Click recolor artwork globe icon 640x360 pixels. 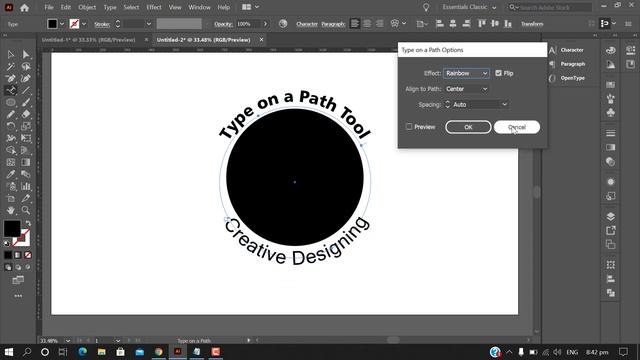[x=283, y=24]
